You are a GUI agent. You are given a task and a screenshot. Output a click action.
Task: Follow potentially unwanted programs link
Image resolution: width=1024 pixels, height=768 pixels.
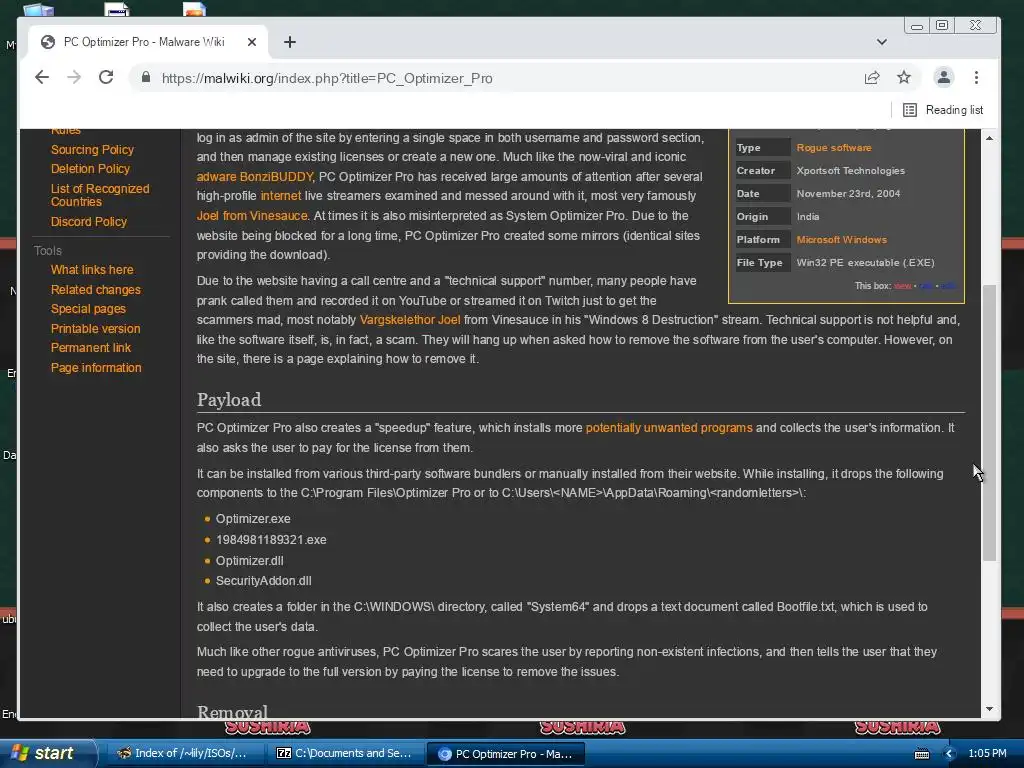(669, 428)
